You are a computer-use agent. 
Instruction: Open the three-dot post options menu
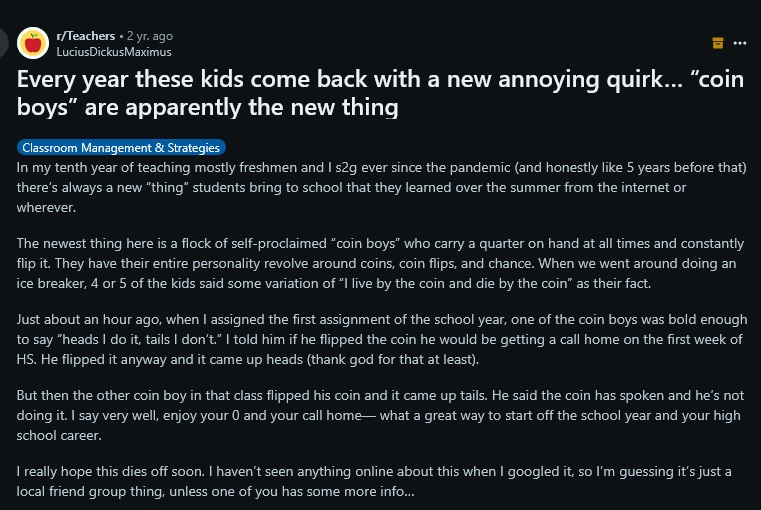(x=740, y=43)
